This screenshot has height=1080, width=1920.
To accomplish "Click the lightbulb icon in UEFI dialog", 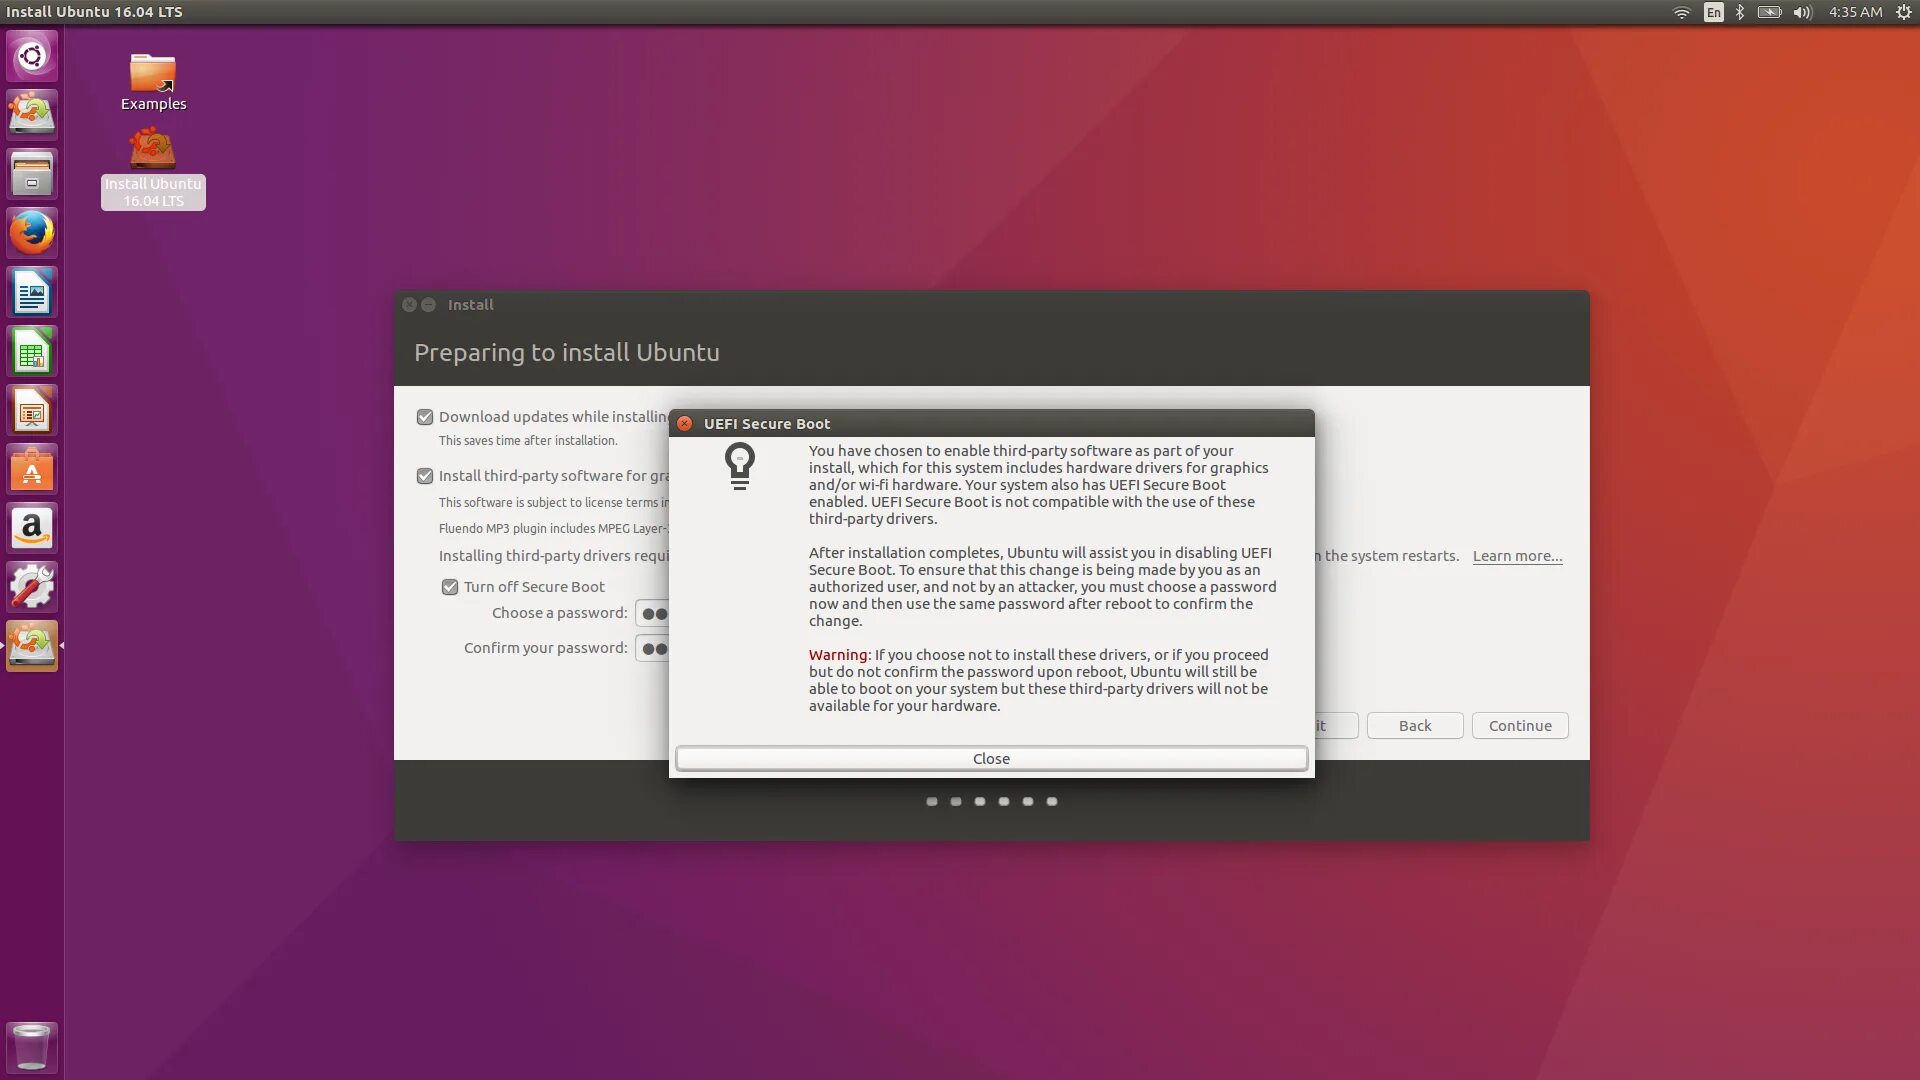I will pos(740,466).
